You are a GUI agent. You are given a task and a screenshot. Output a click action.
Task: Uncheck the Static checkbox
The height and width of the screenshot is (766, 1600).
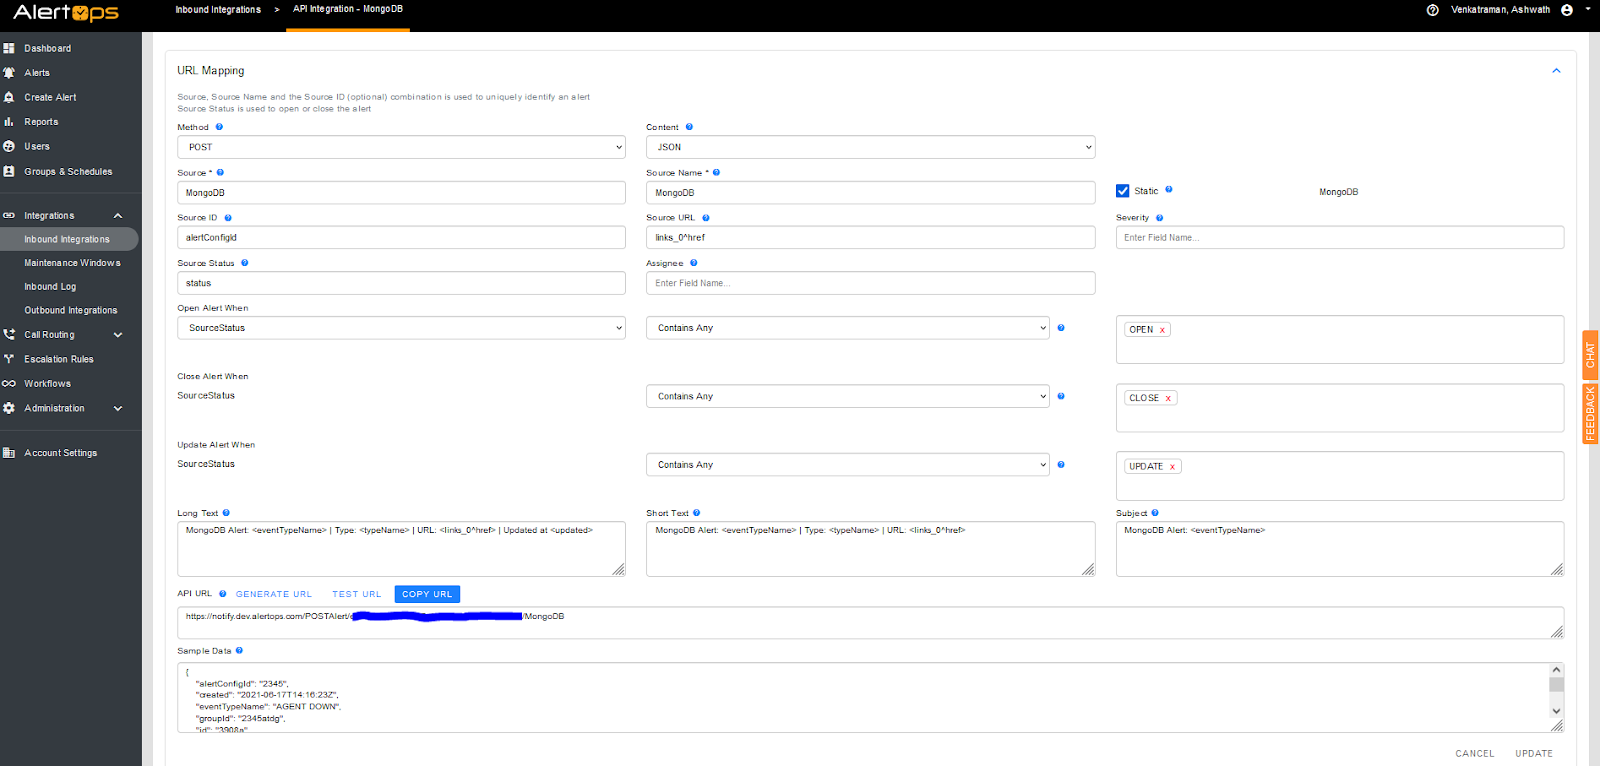(1123, 191)
